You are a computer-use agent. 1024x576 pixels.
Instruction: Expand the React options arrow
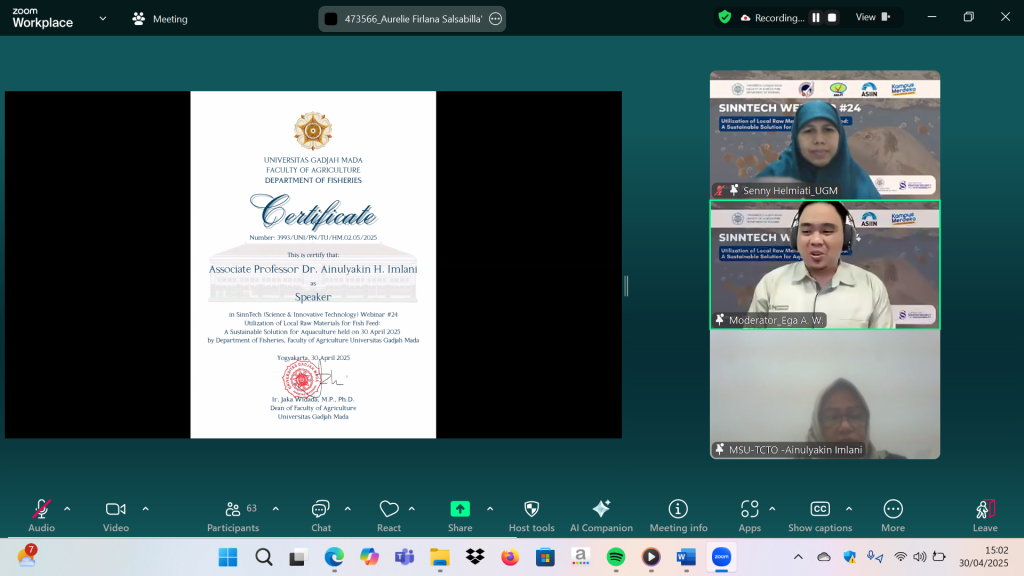(412, 509)
